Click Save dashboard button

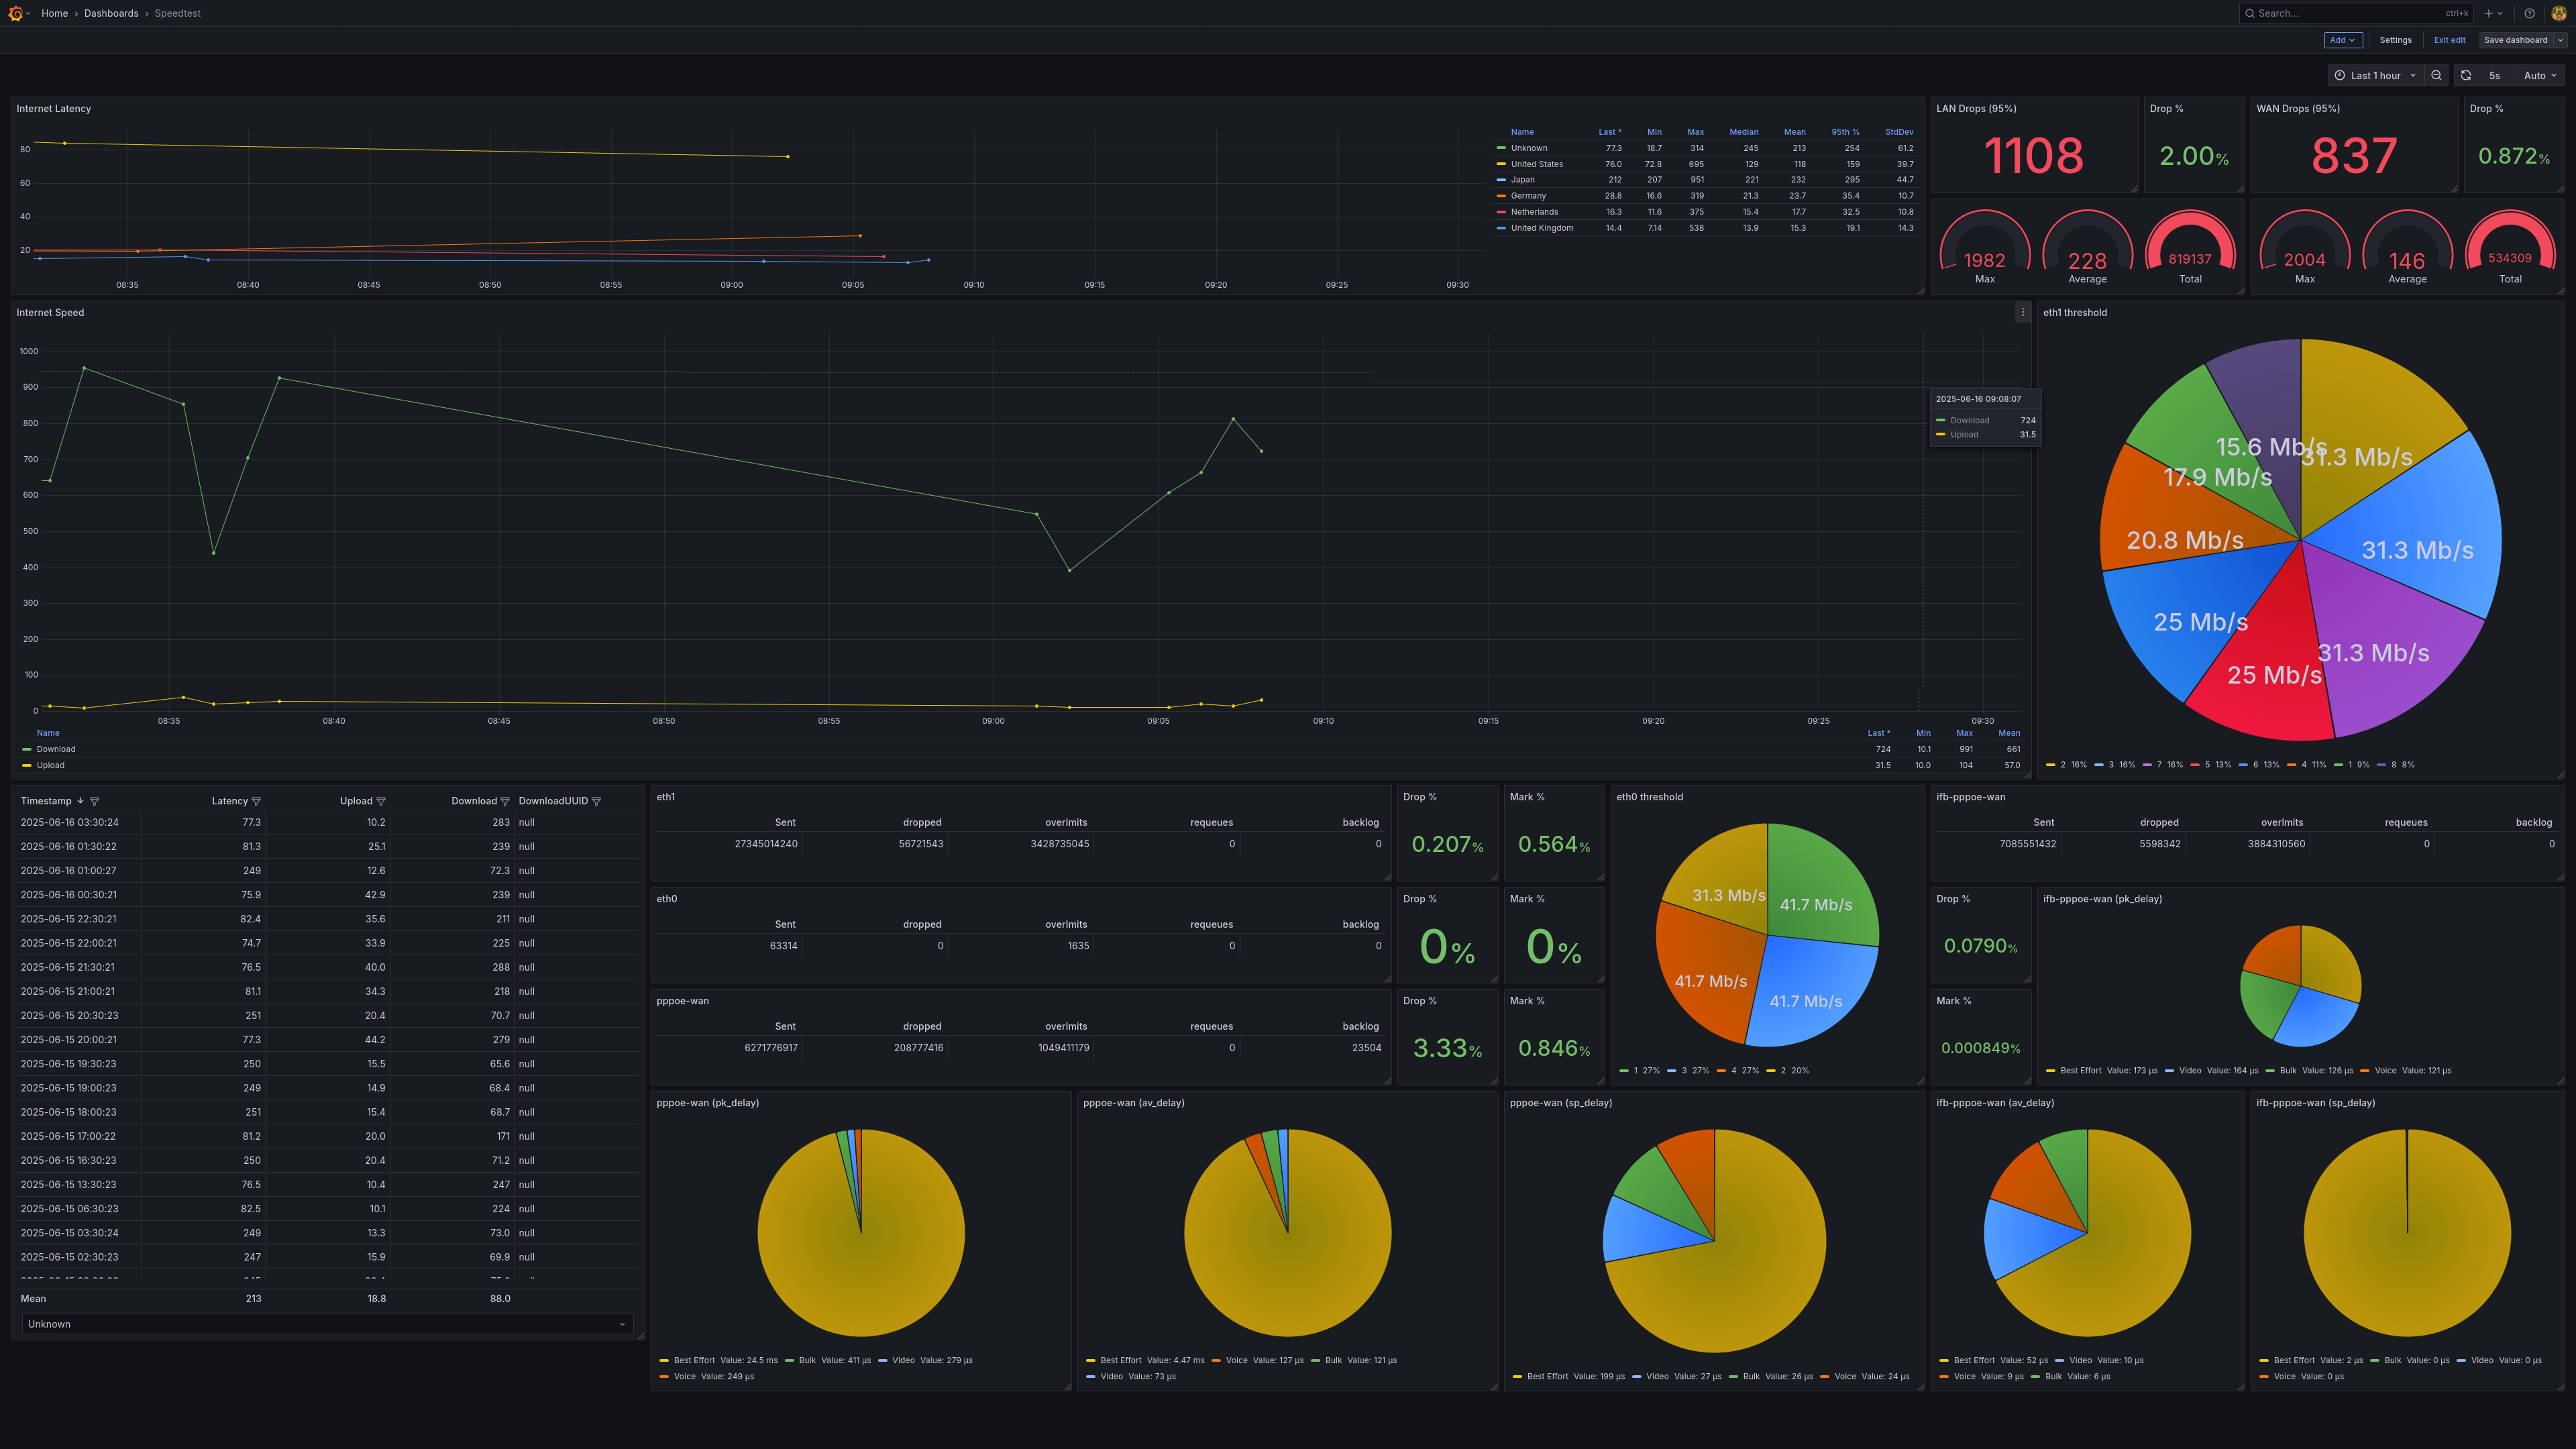click(x=2515, y=40)
